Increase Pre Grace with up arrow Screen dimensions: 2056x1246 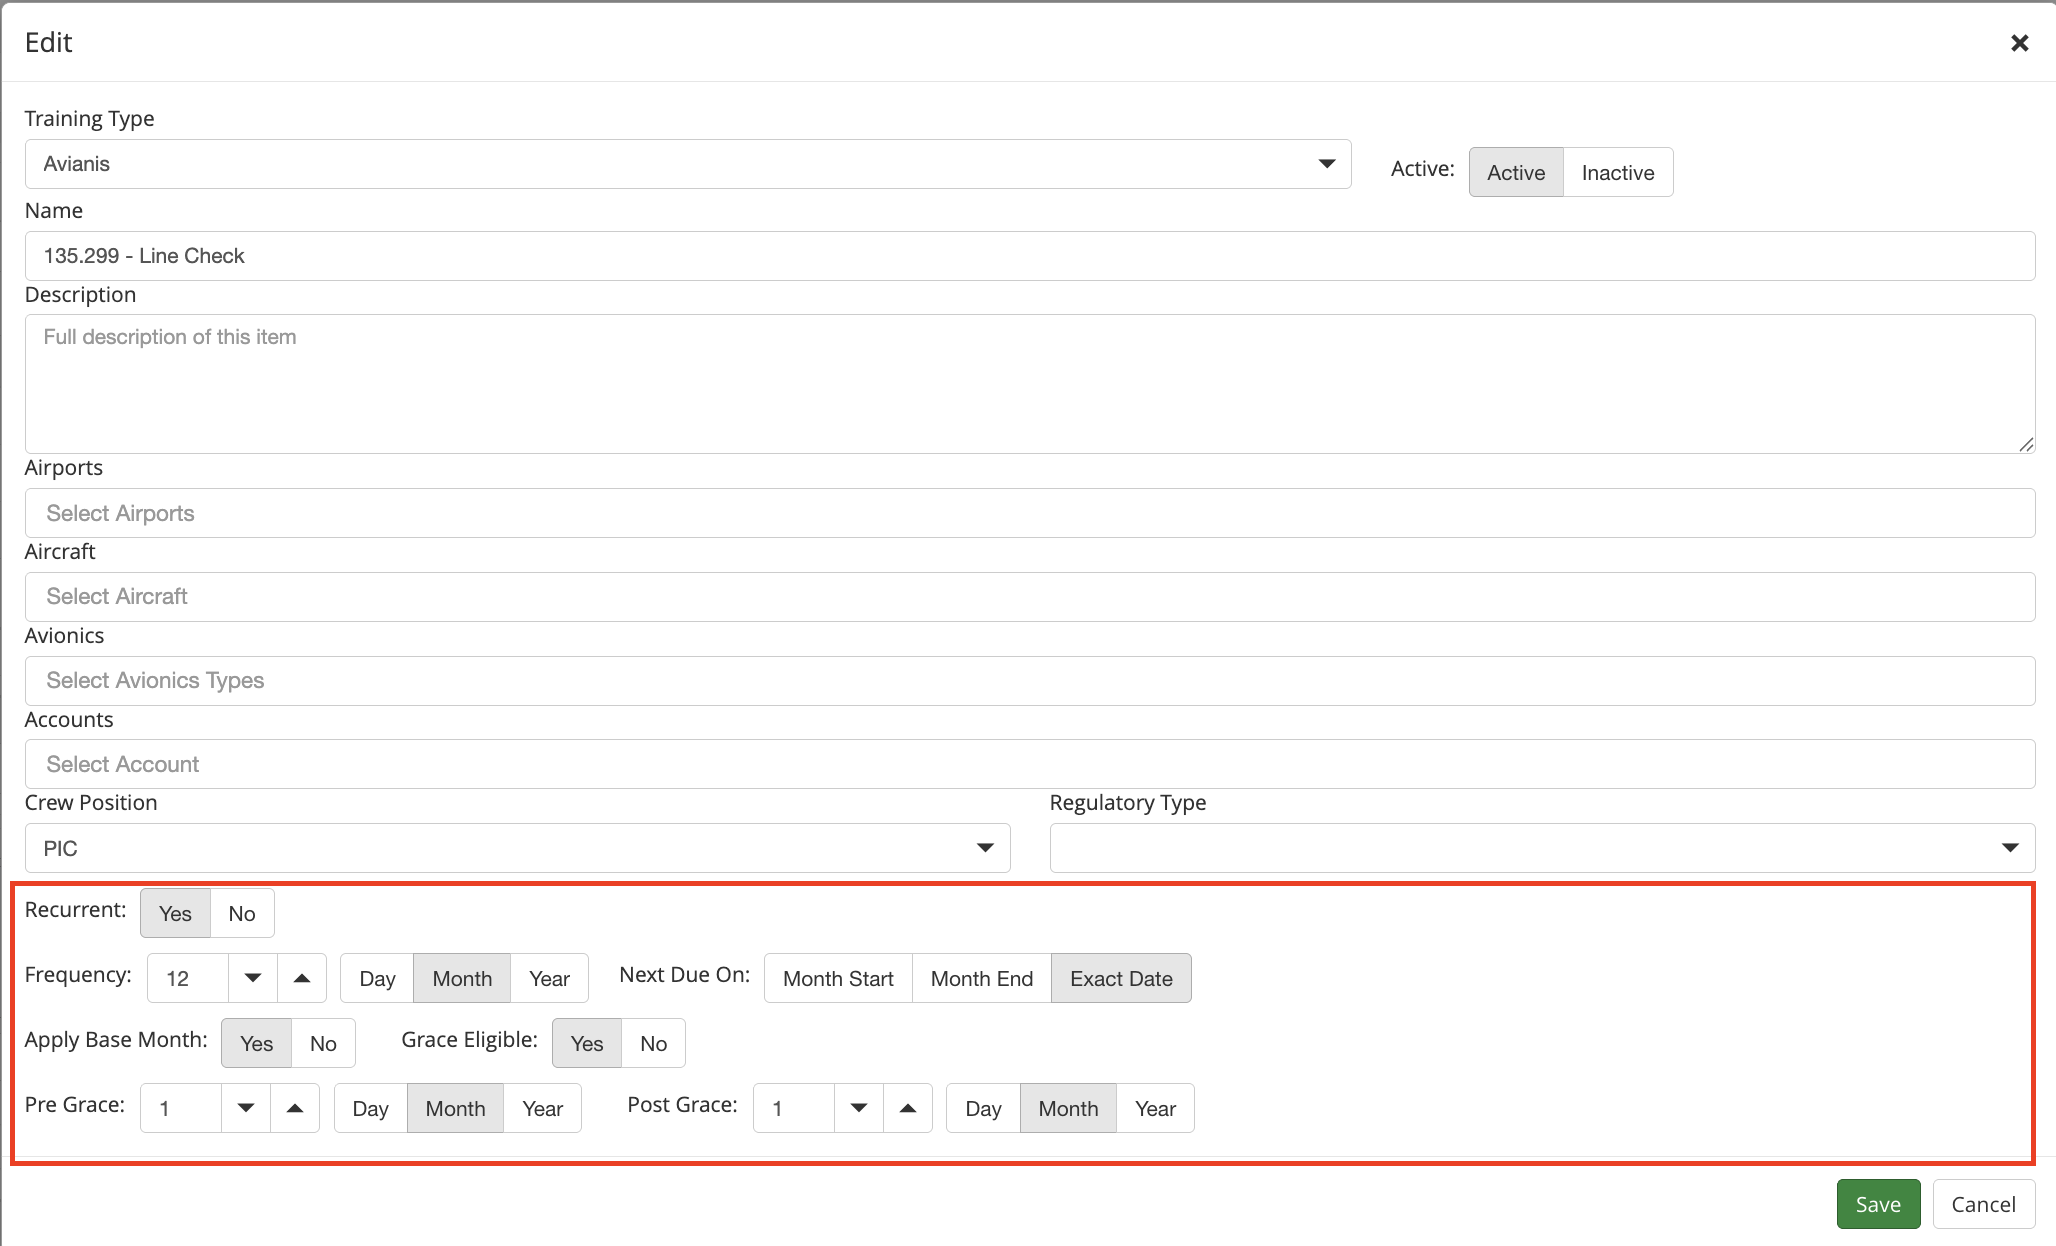click(x=295, y=1108)
